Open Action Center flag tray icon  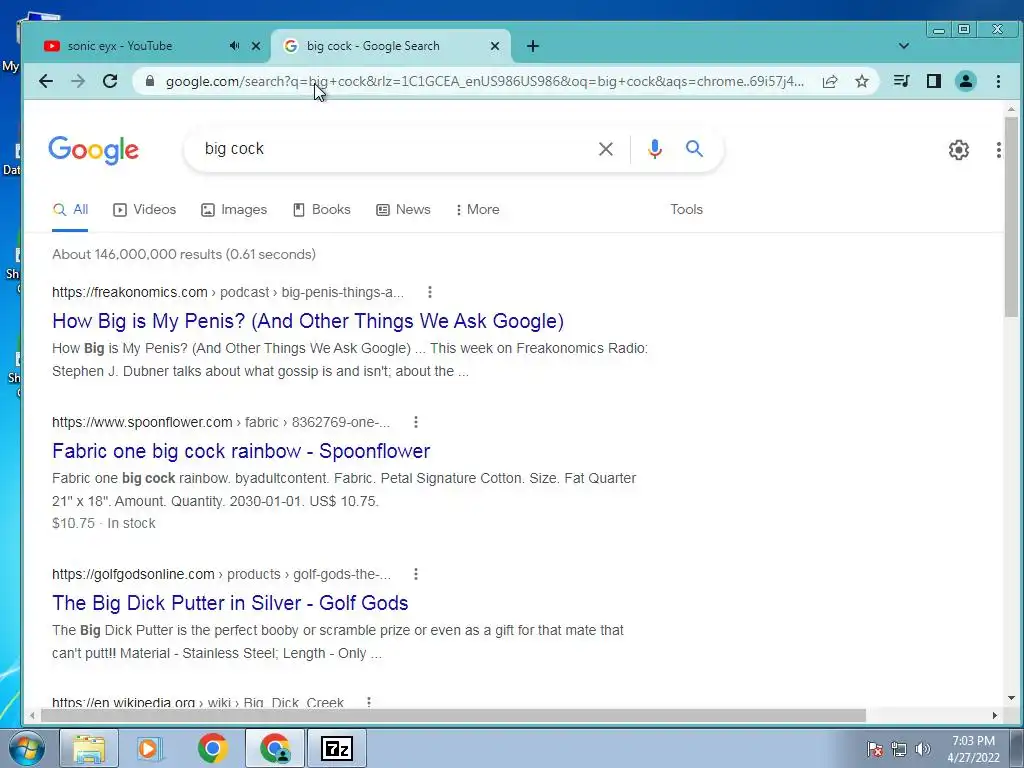(875, 749)
